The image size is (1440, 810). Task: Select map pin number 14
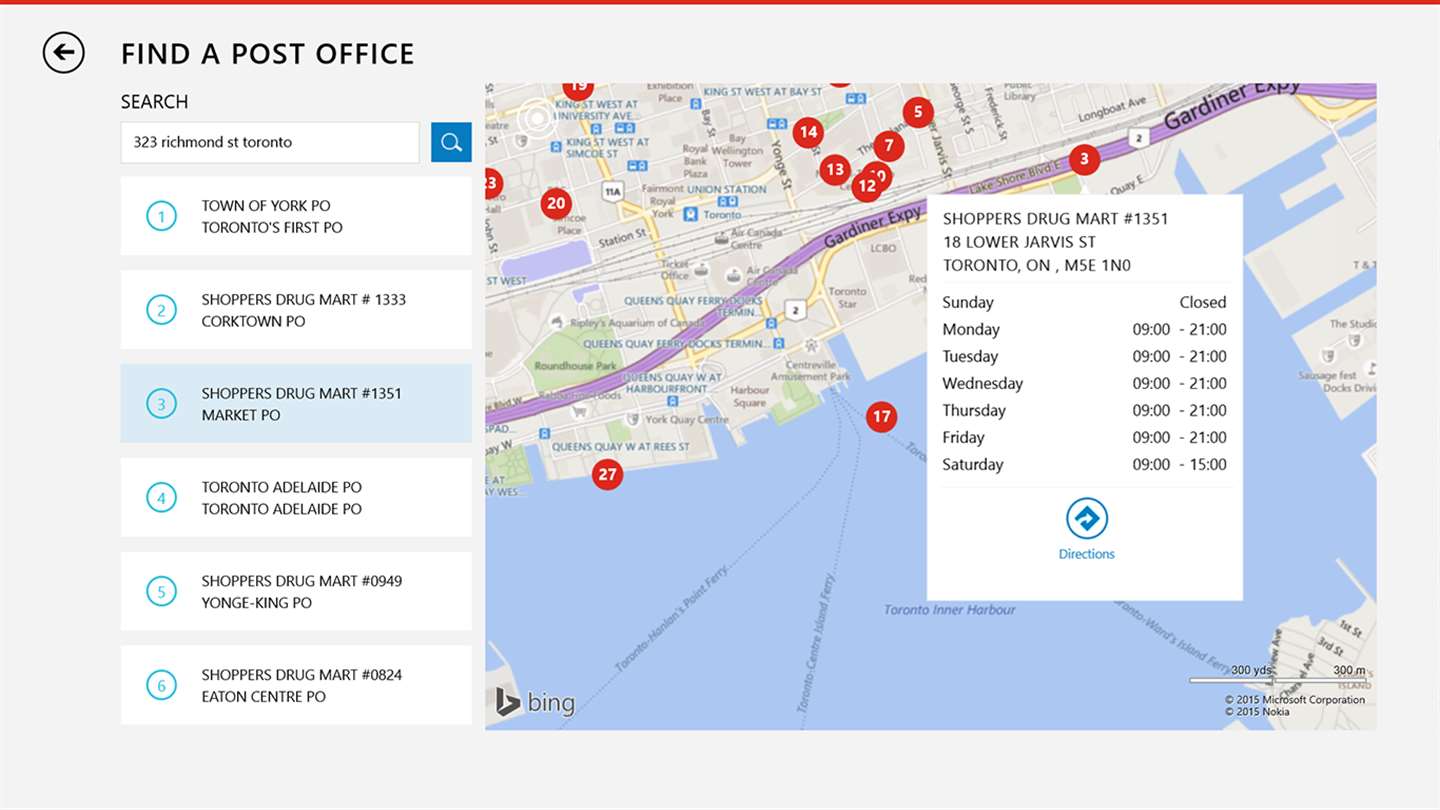(x=808, y=131)
